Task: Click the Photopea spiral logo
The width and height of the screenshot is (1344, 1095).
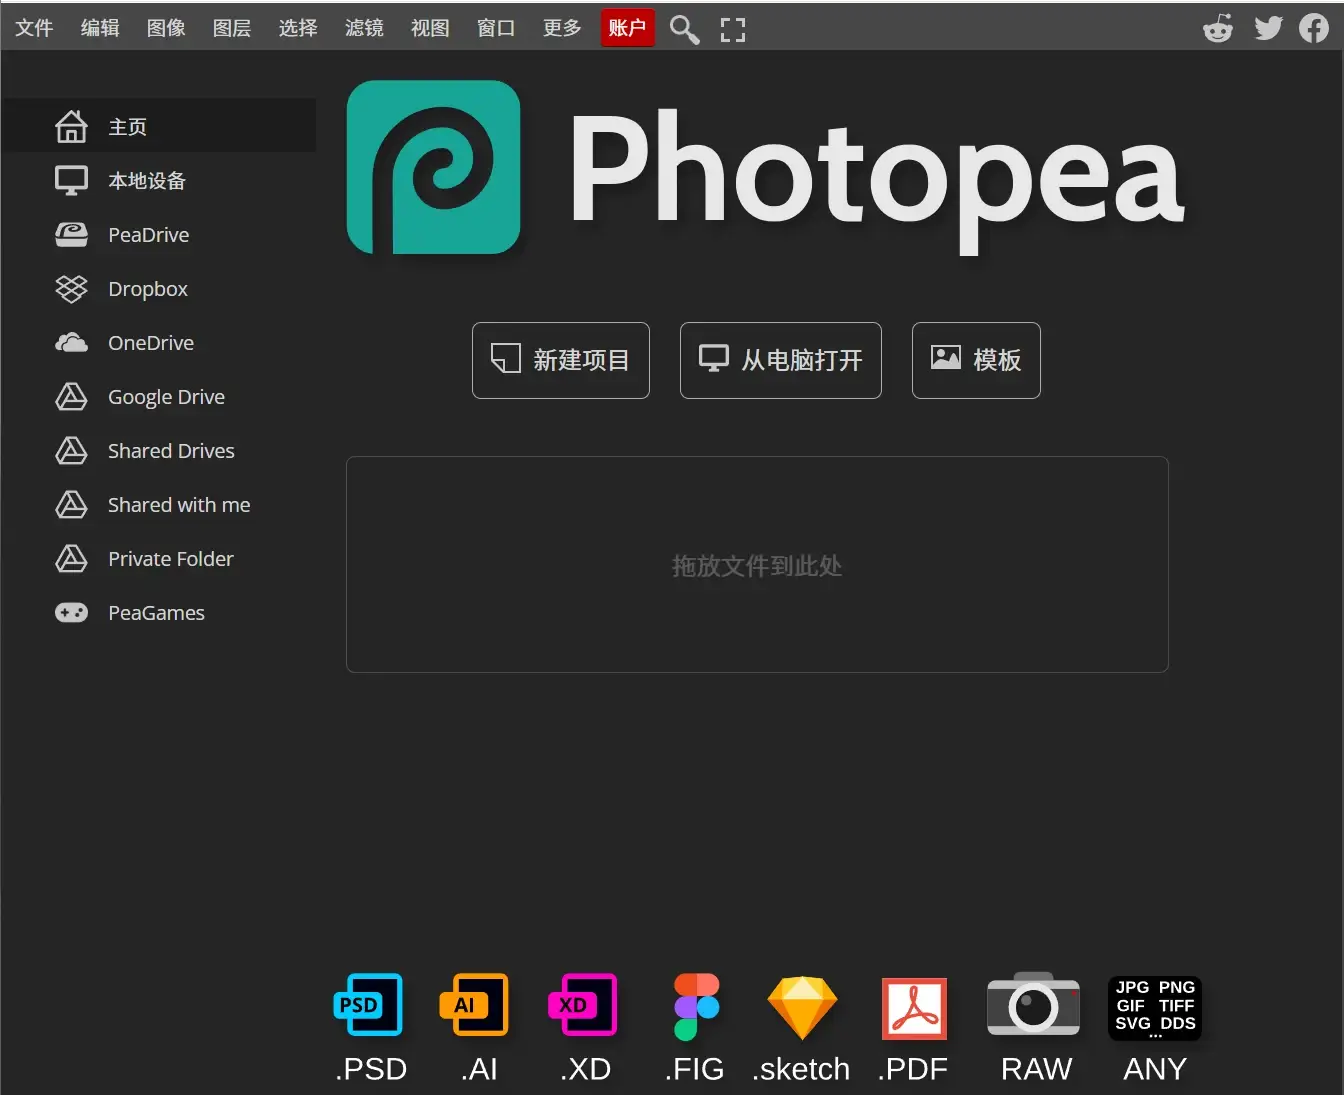Action: point(433,167)
